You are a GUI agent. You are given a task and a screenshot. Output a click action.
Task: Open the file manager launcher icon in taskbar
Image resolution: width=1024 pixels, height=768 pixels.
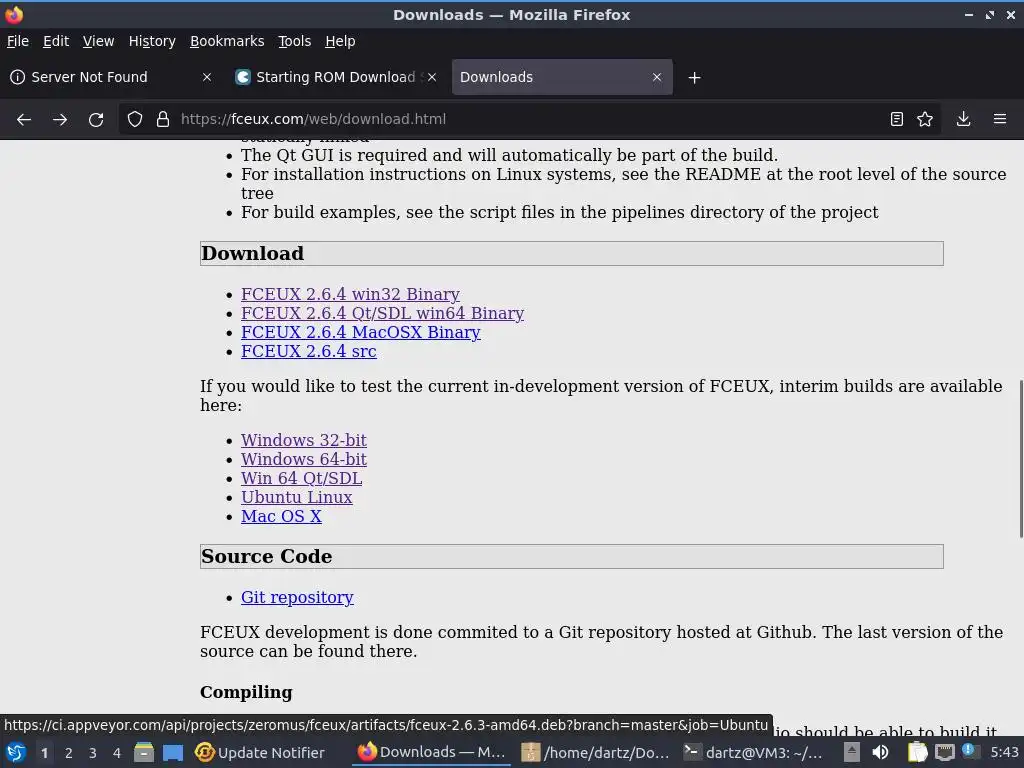click(x=144, y=753)
